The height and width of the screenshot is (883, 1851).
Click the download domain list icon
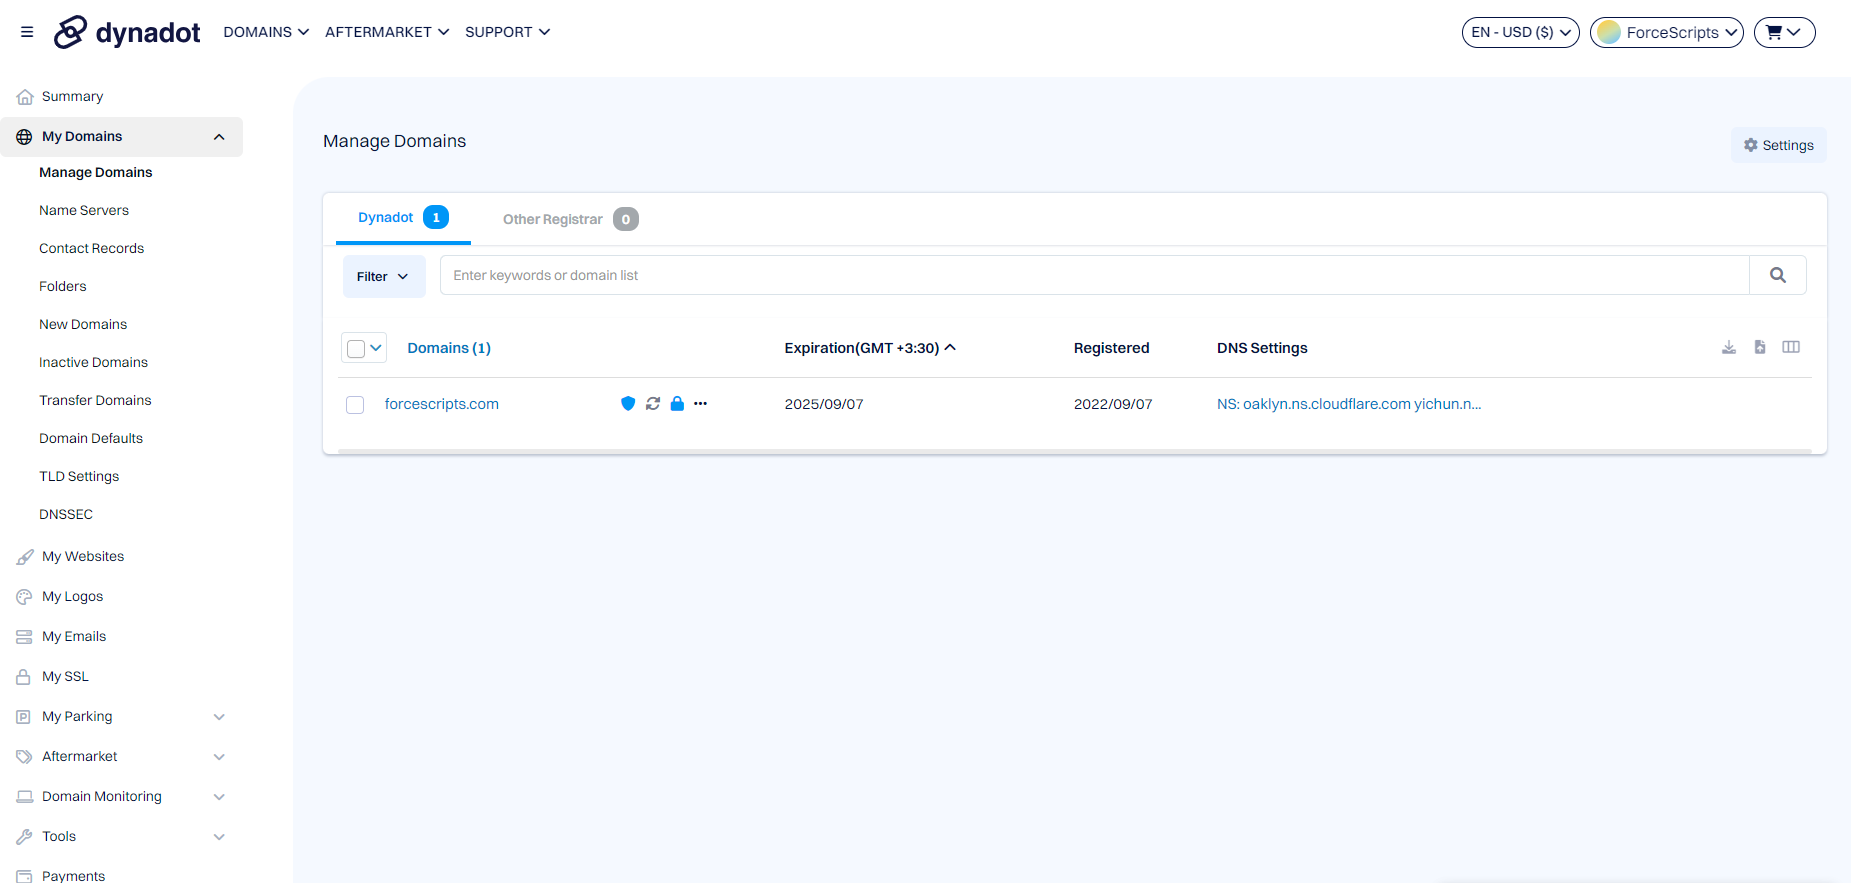1729,347
